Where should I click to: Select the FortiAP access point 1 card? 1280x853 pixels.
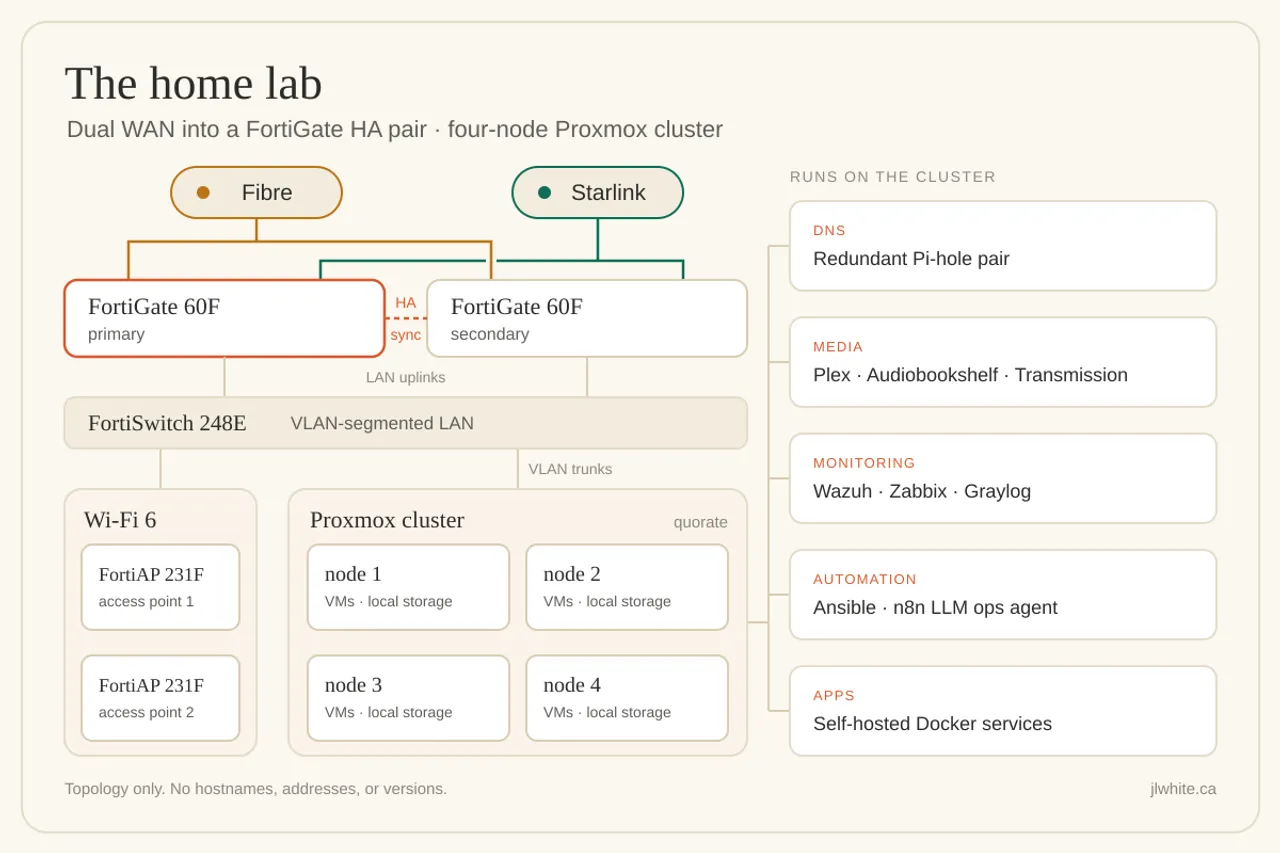click(x=160, y=587)
